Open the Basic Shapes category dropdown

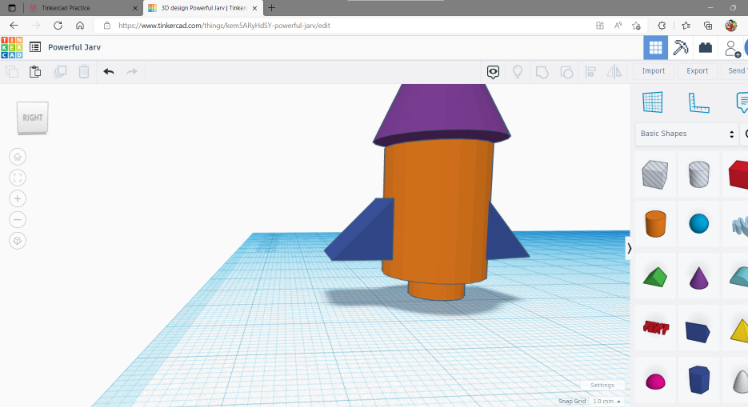(x=687, y=134)
